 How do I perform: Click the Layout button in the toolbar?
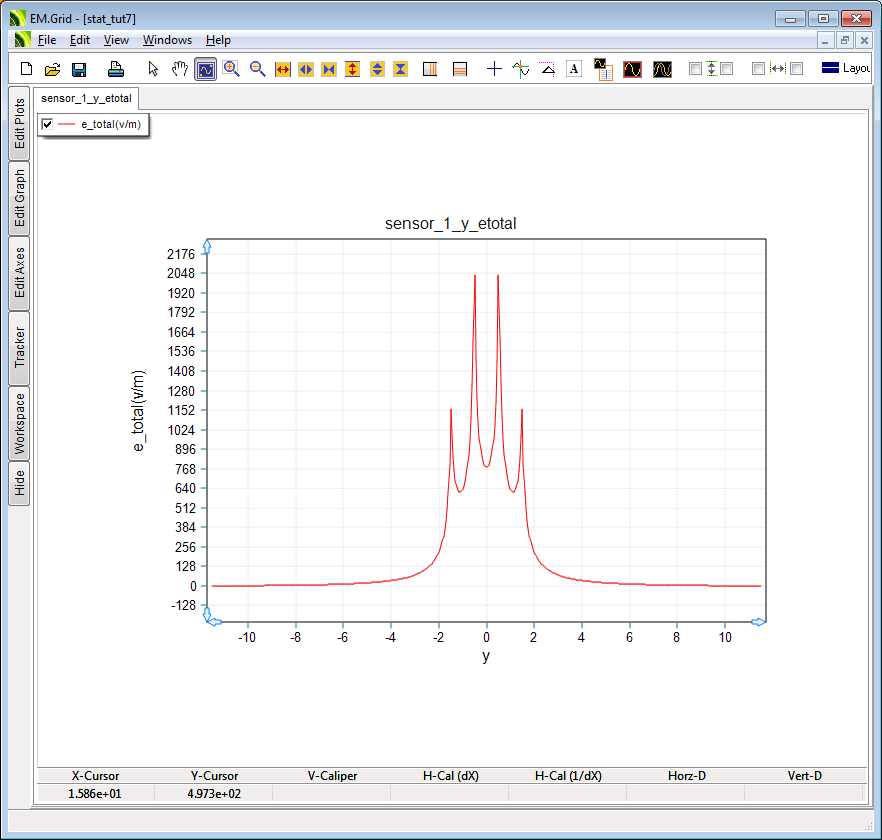(x=845, y=69)
